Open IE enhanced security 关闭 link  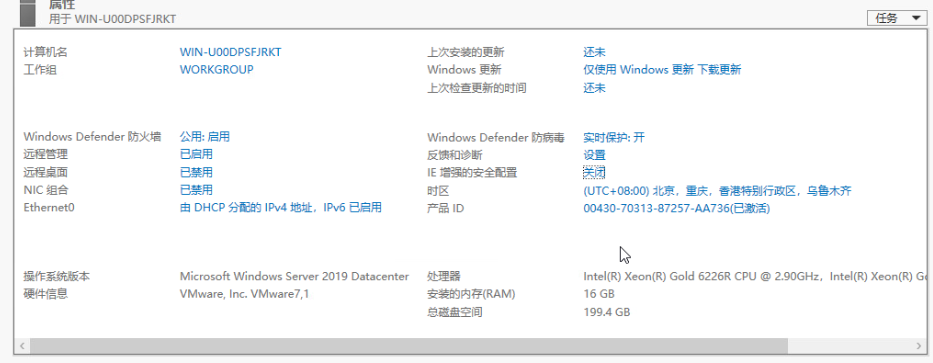(x=594, y=173)
